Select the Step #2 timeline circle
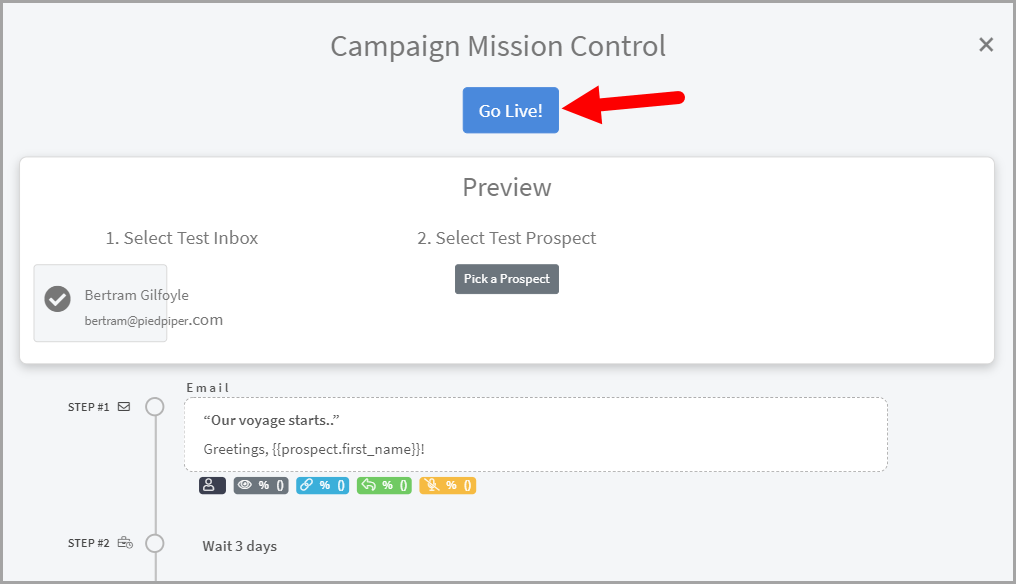The height and width of the screenshot is (584, 1016). tap(154, 543)
